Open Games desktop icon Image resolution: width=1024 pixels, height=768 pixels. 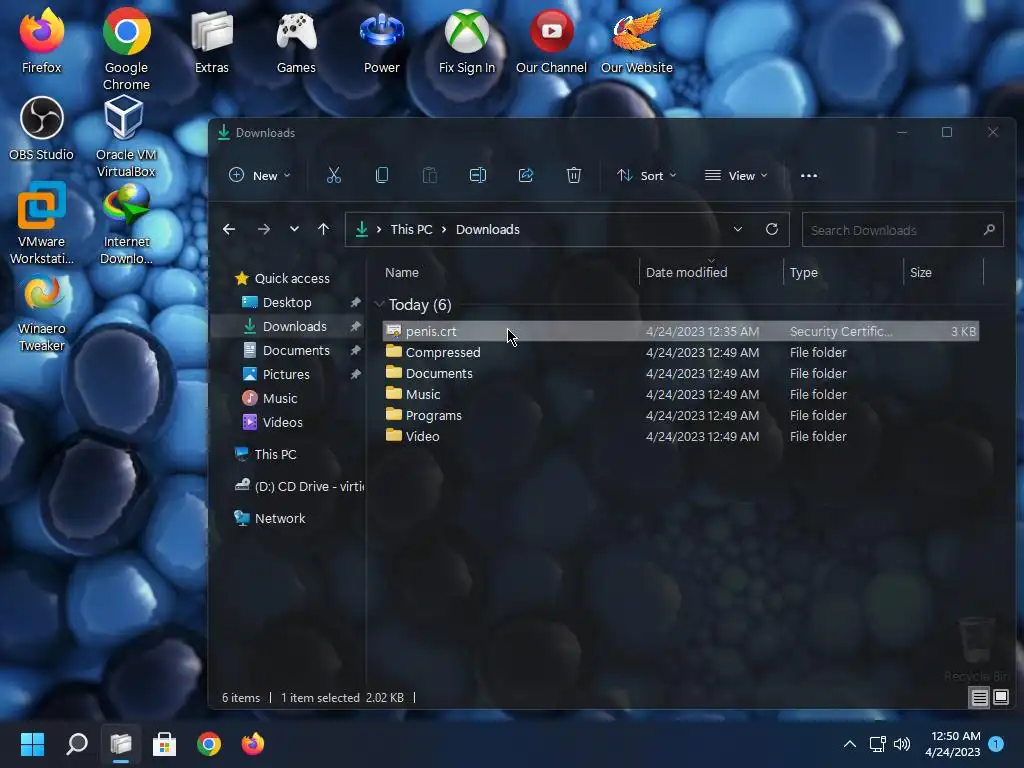tap(296, 42)
